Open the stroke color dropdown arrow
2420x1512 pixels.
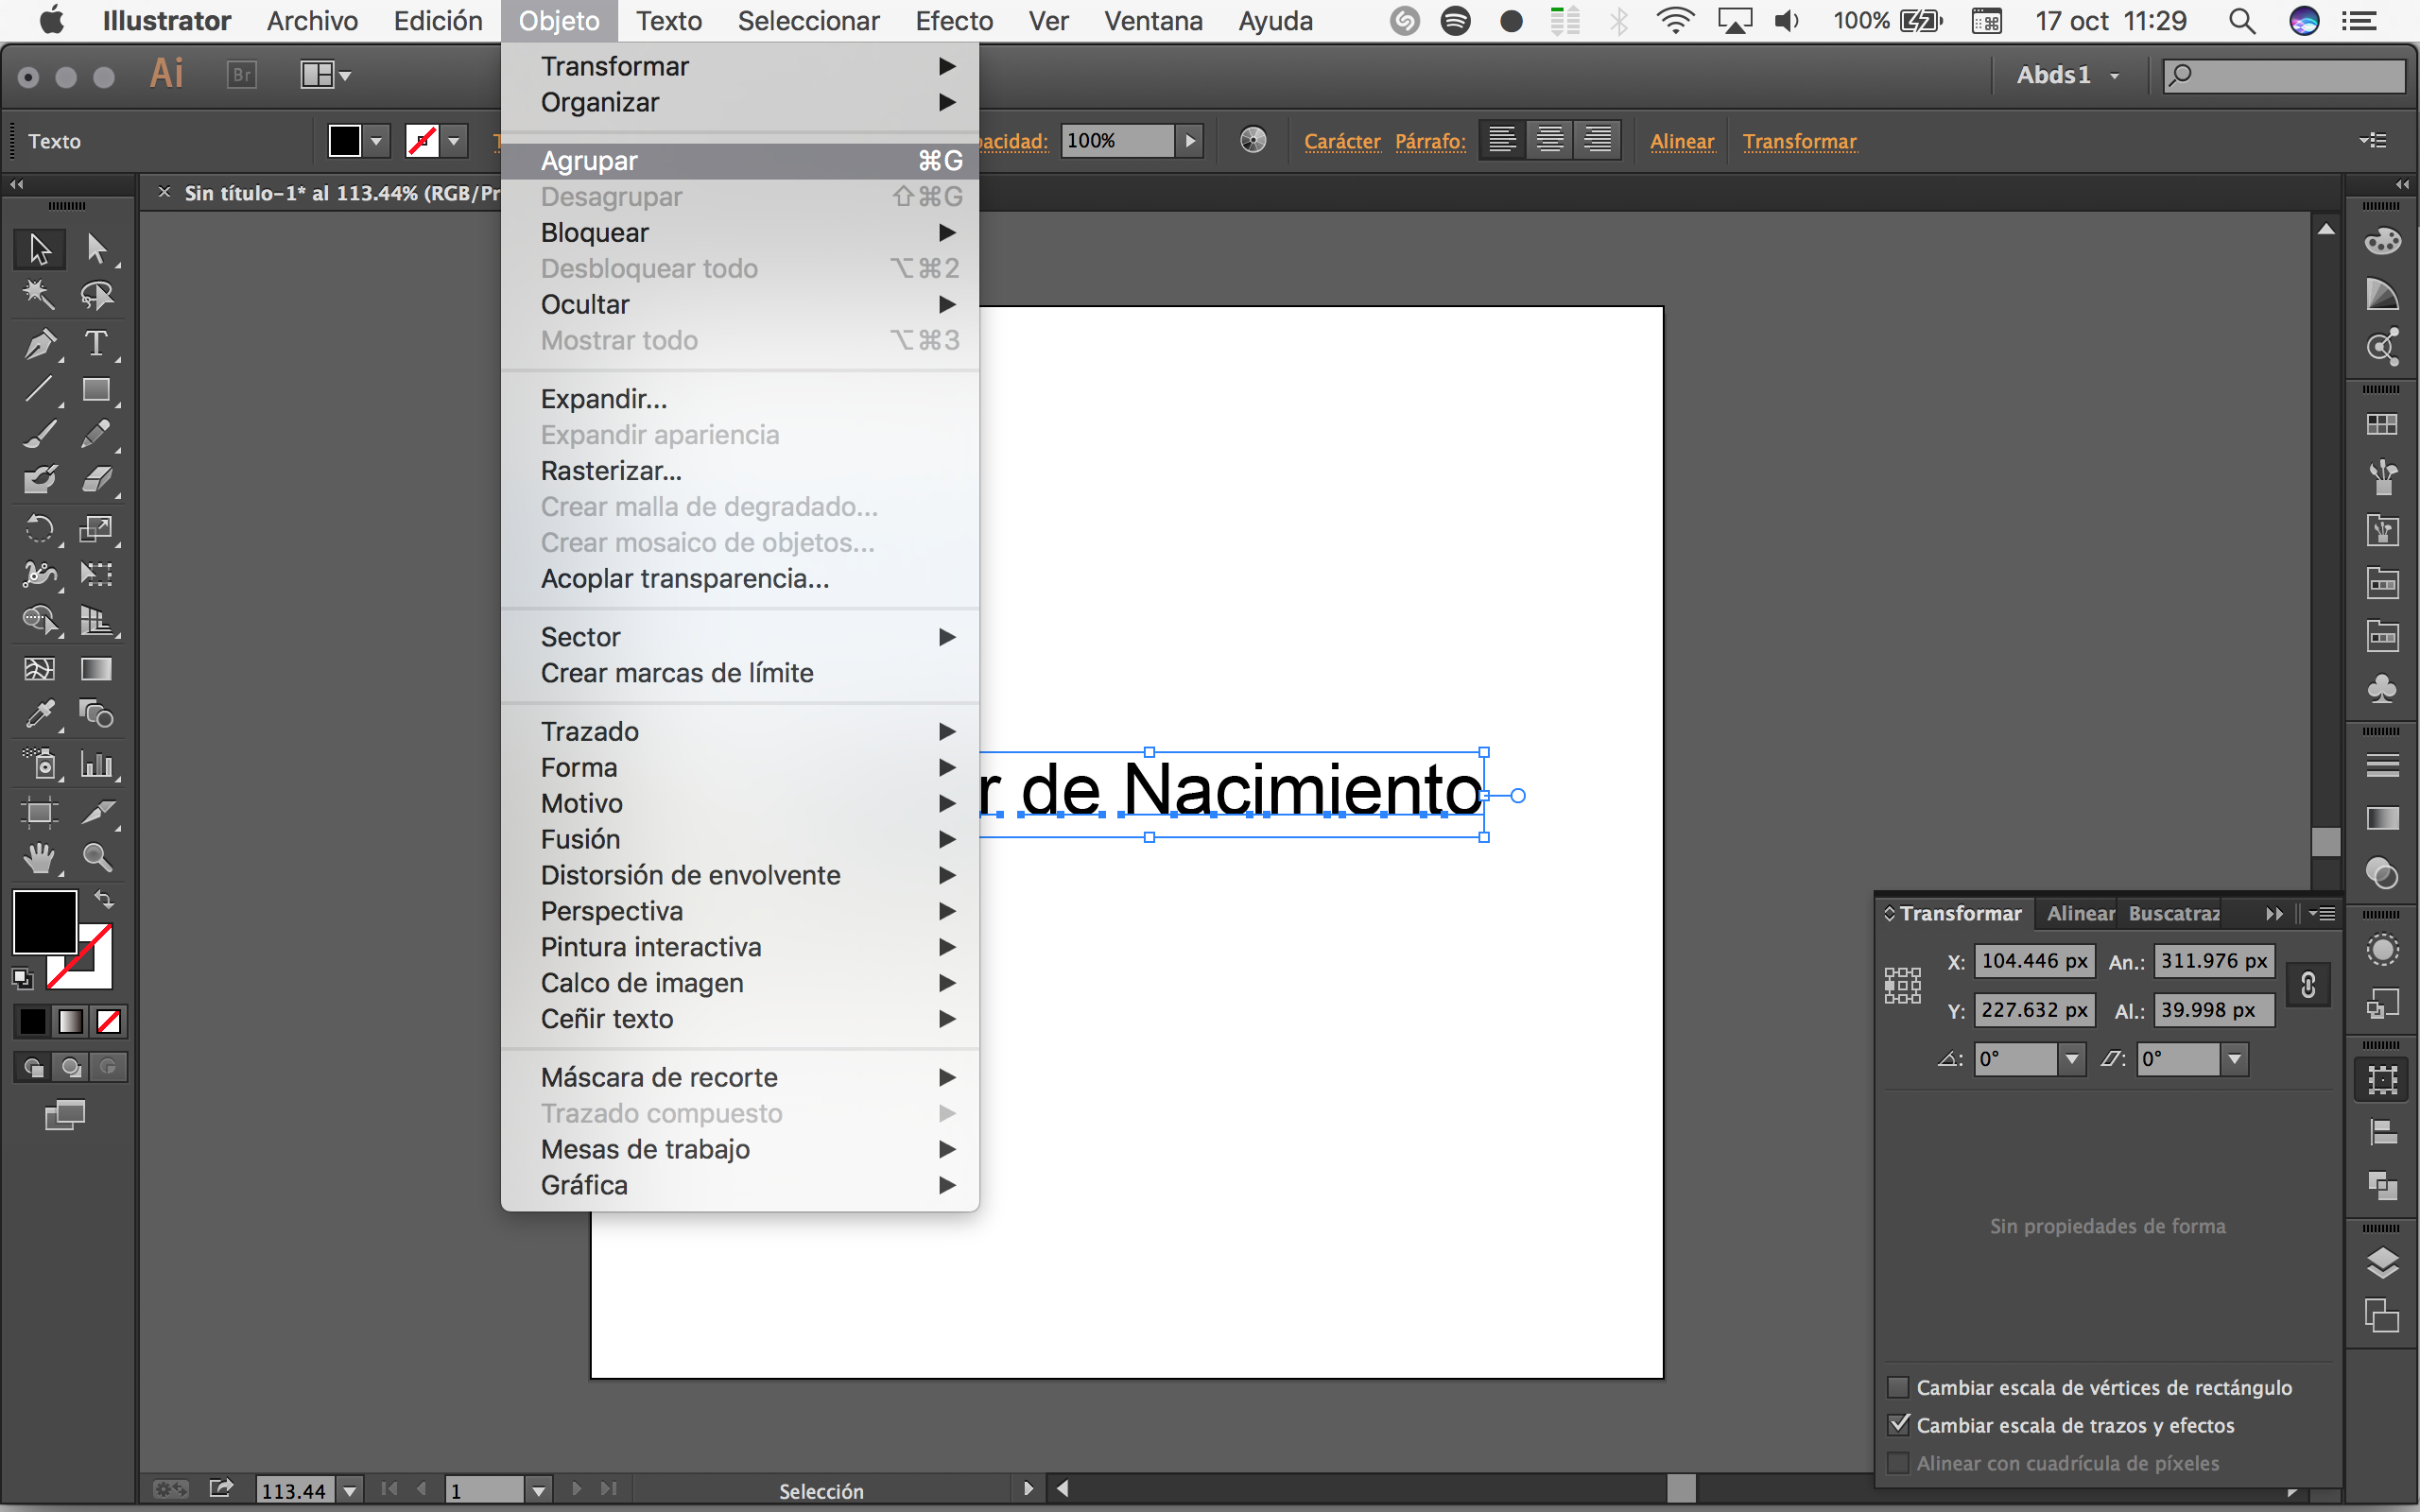point(454,141)
